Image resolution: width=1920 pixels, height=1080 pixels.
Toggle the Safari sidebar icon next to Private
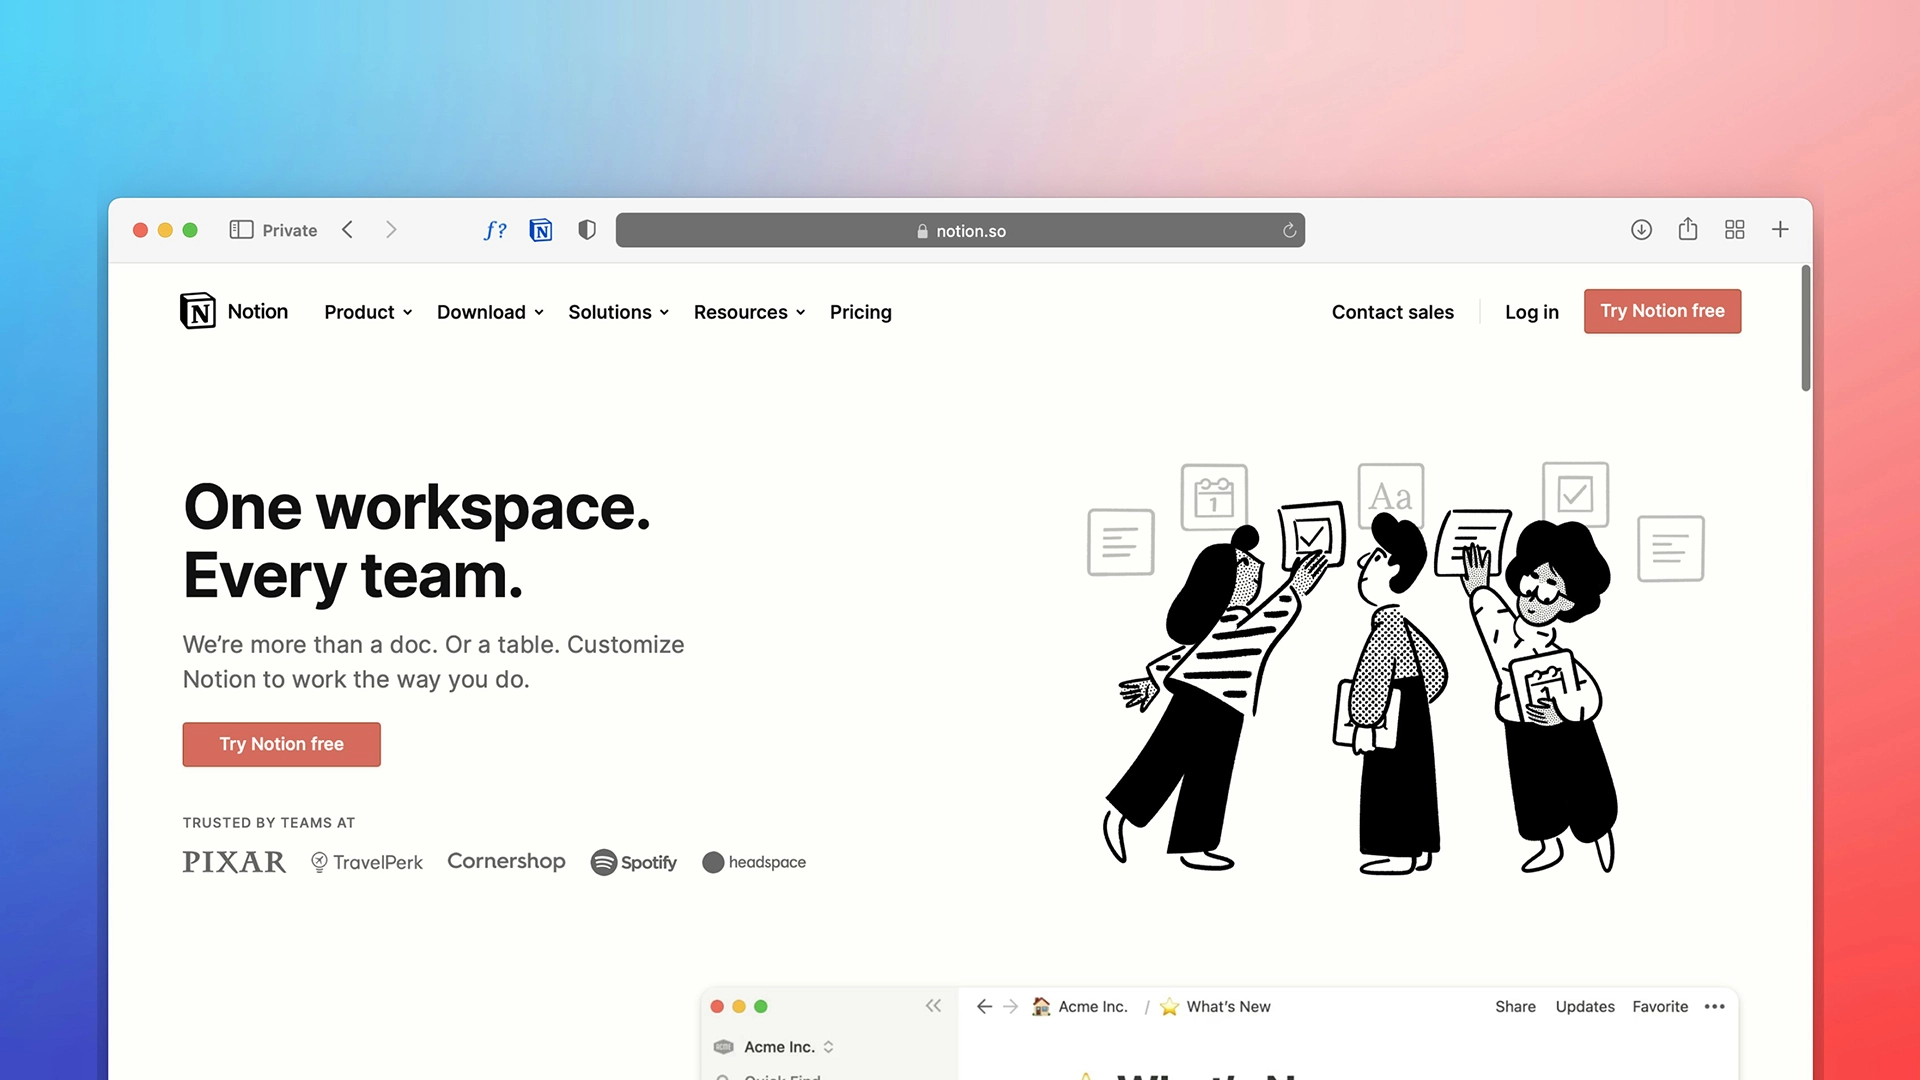[x=241, y=229]
